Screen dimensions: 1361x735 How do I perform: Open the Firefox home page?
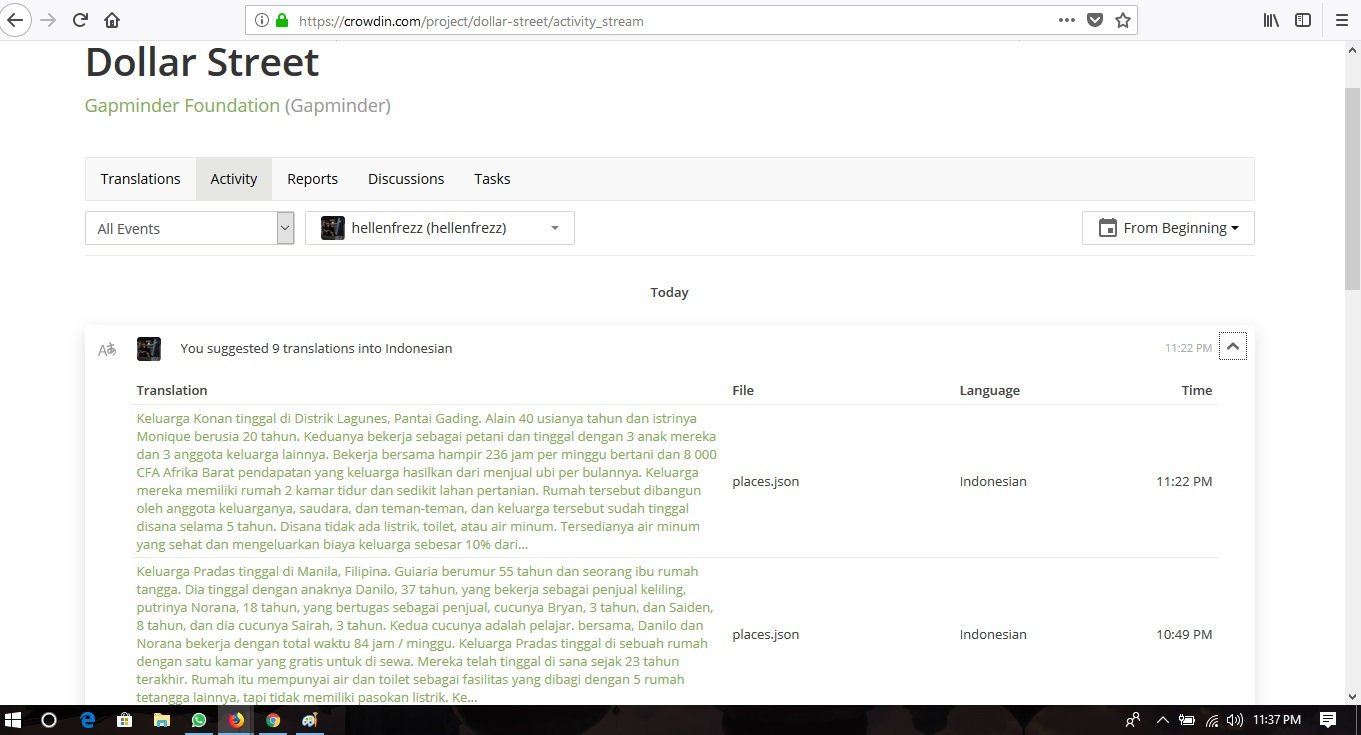point(112,20)
